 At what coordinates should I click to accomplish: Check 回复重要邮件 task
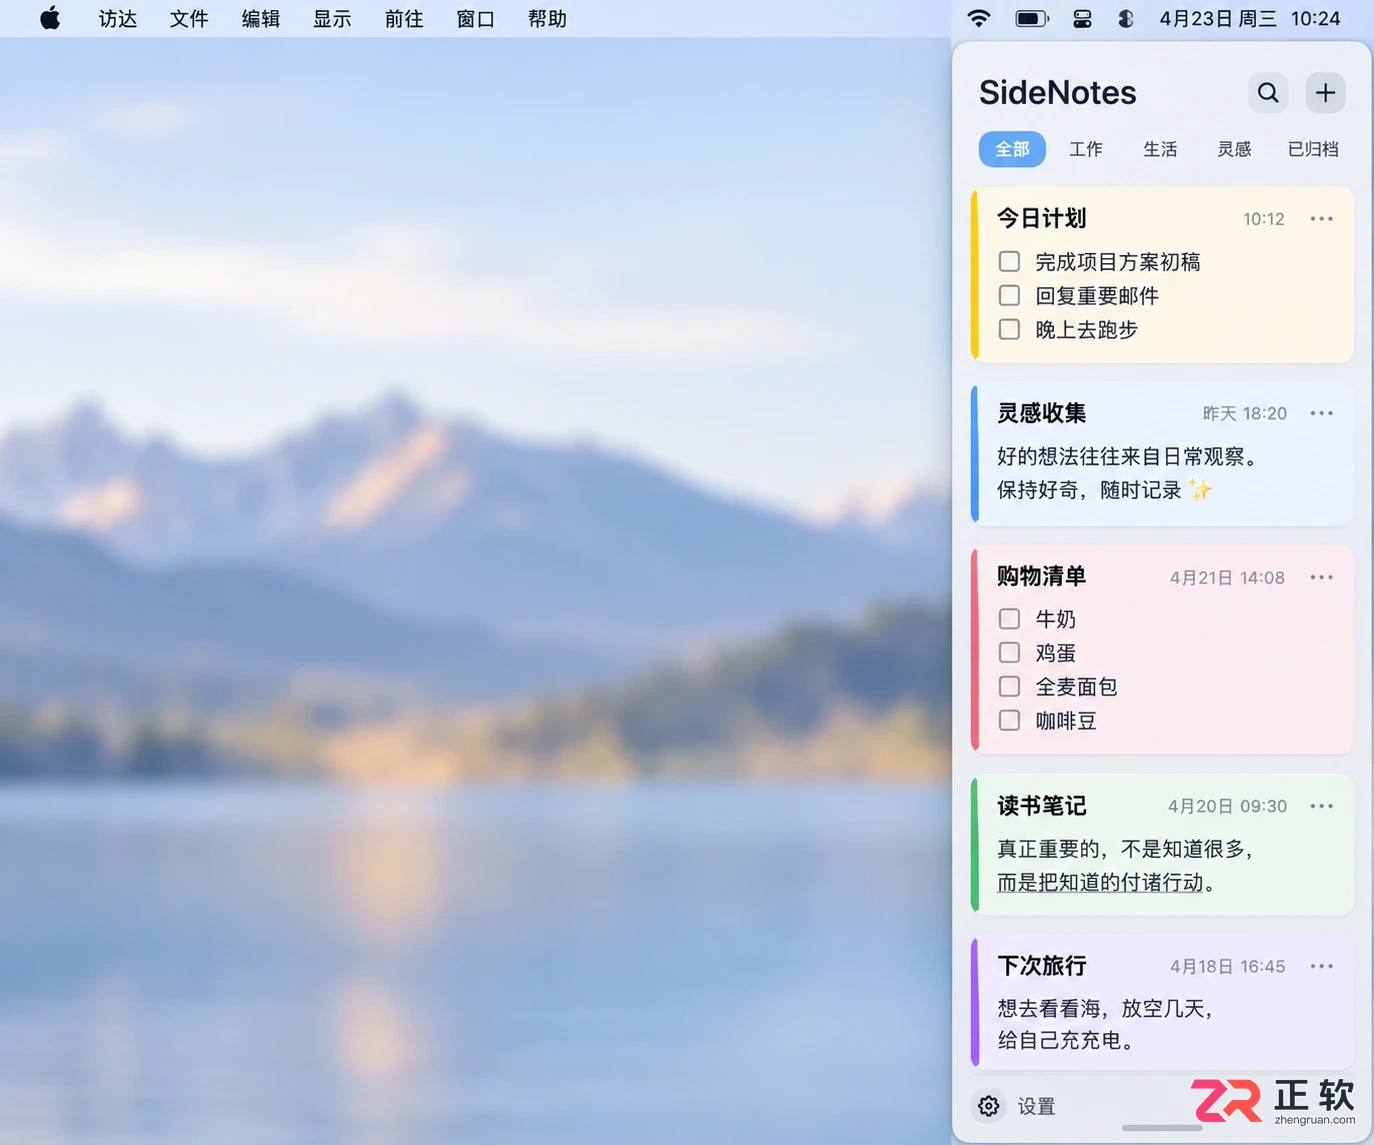pos(1010,296)
